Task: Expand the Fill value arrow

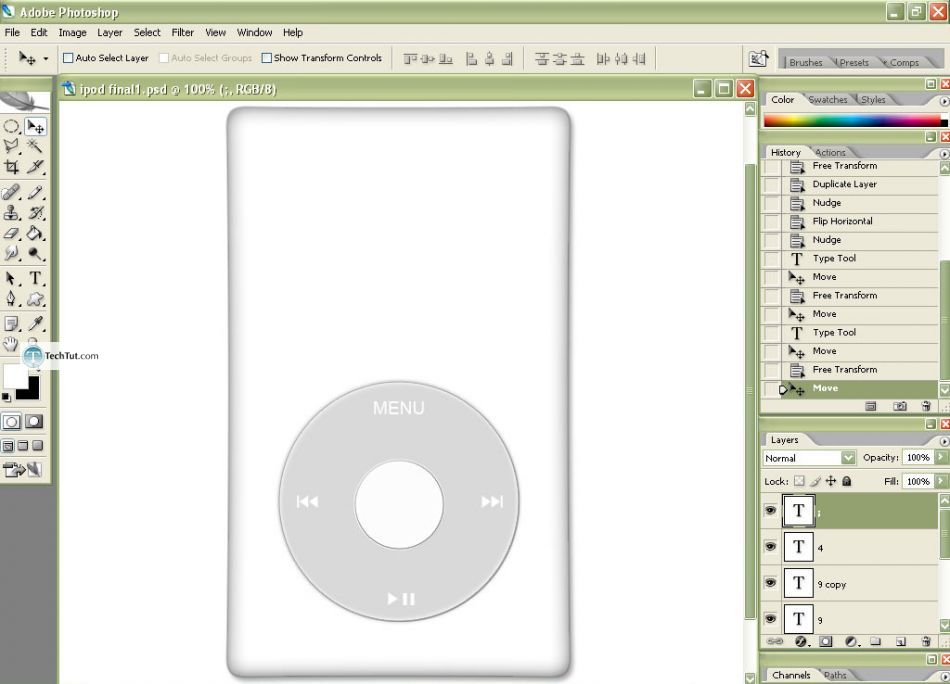Action: click(939, 481)
